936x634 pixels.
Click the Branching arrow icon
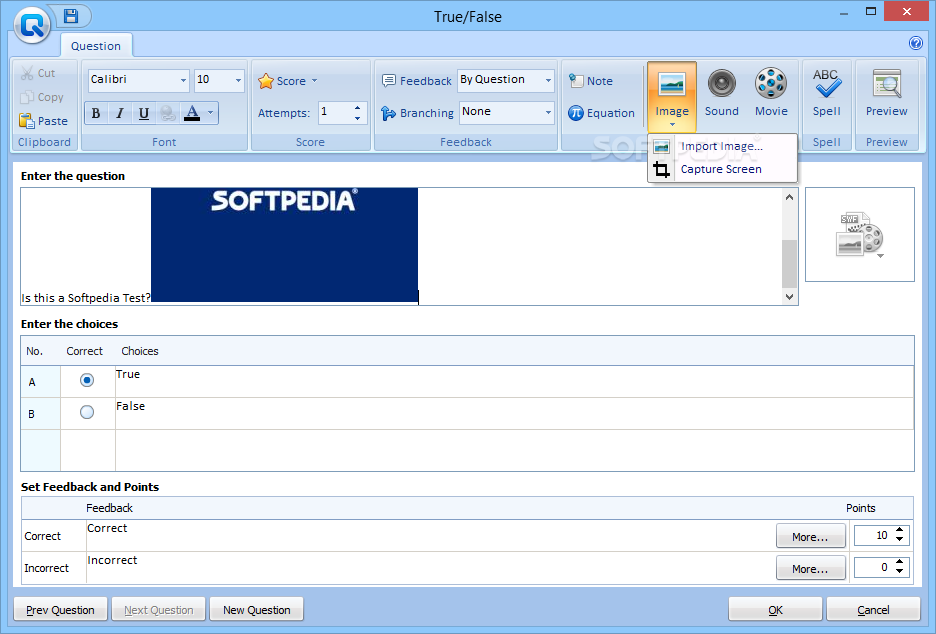[389, 113]
